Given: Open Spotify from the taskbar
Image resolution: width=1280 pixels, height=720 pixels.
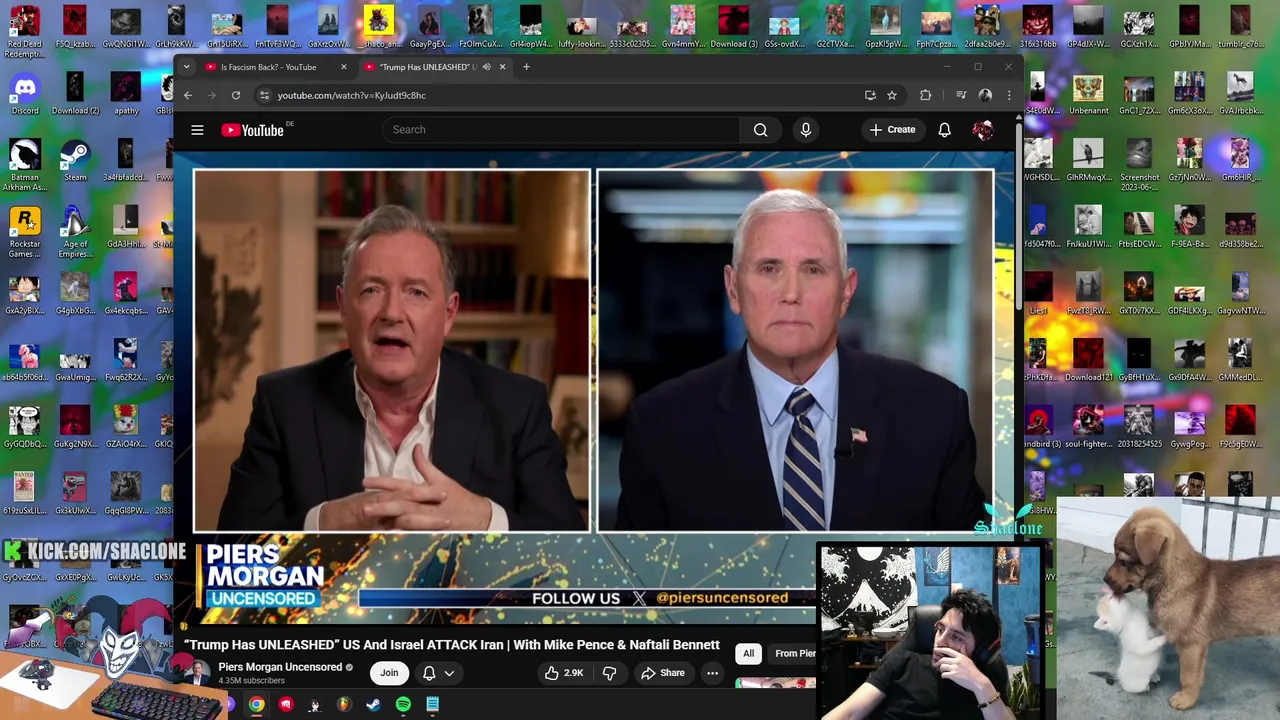Looking at the screenshot, I should (x=403, y=705).
